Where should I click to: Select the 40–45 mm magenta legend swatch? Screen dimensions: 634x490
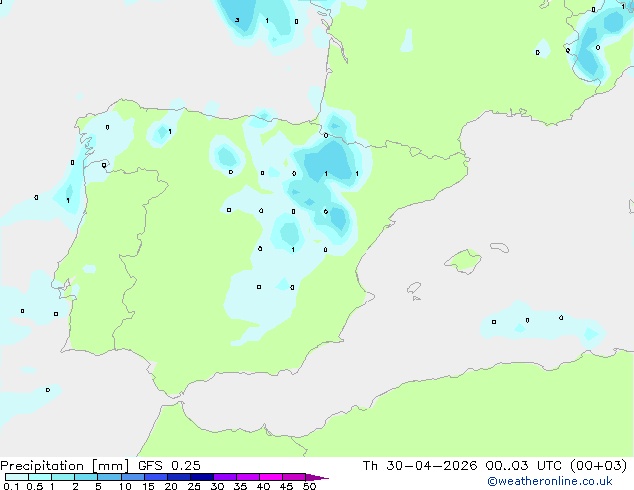point(270,477)
